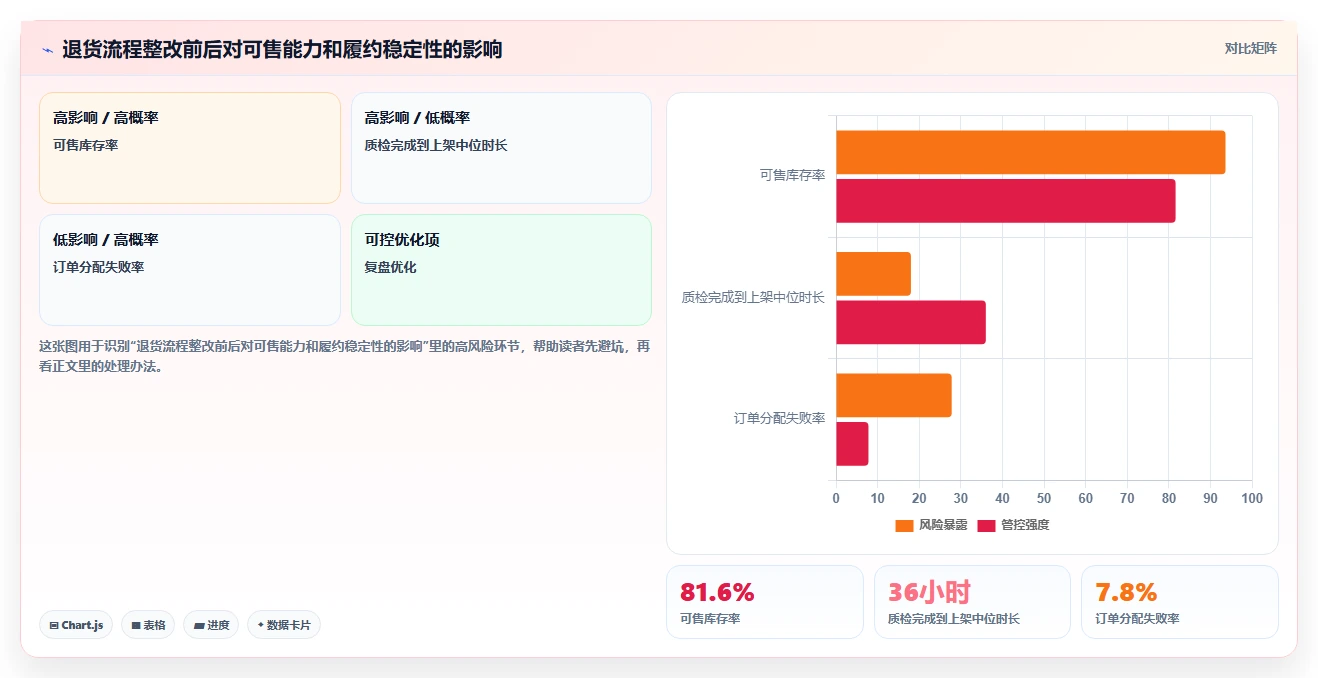Select the 高影响 / 低概率 card
The image size is (1318, 678).
pyautogui.click(x=501, y=148)
